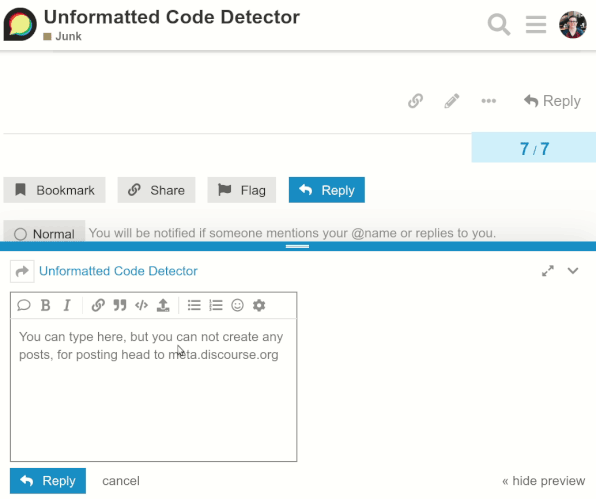Click the reply-to arrow icon in composer
Viewport: 596px width, 499px height.
pos(22,271)
